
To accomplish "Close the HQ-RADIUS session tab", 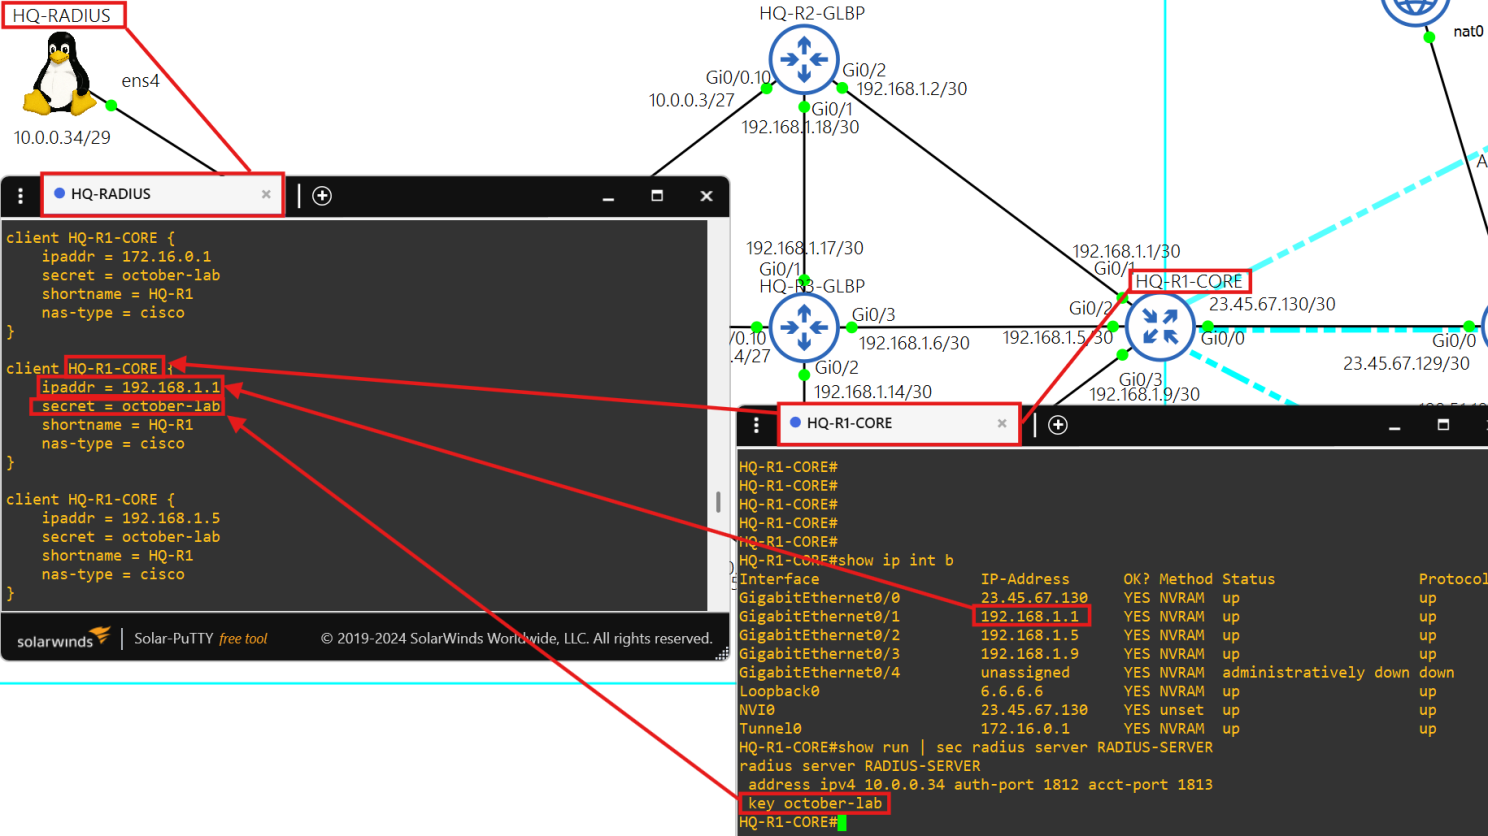I will click(x=266, y=194).
